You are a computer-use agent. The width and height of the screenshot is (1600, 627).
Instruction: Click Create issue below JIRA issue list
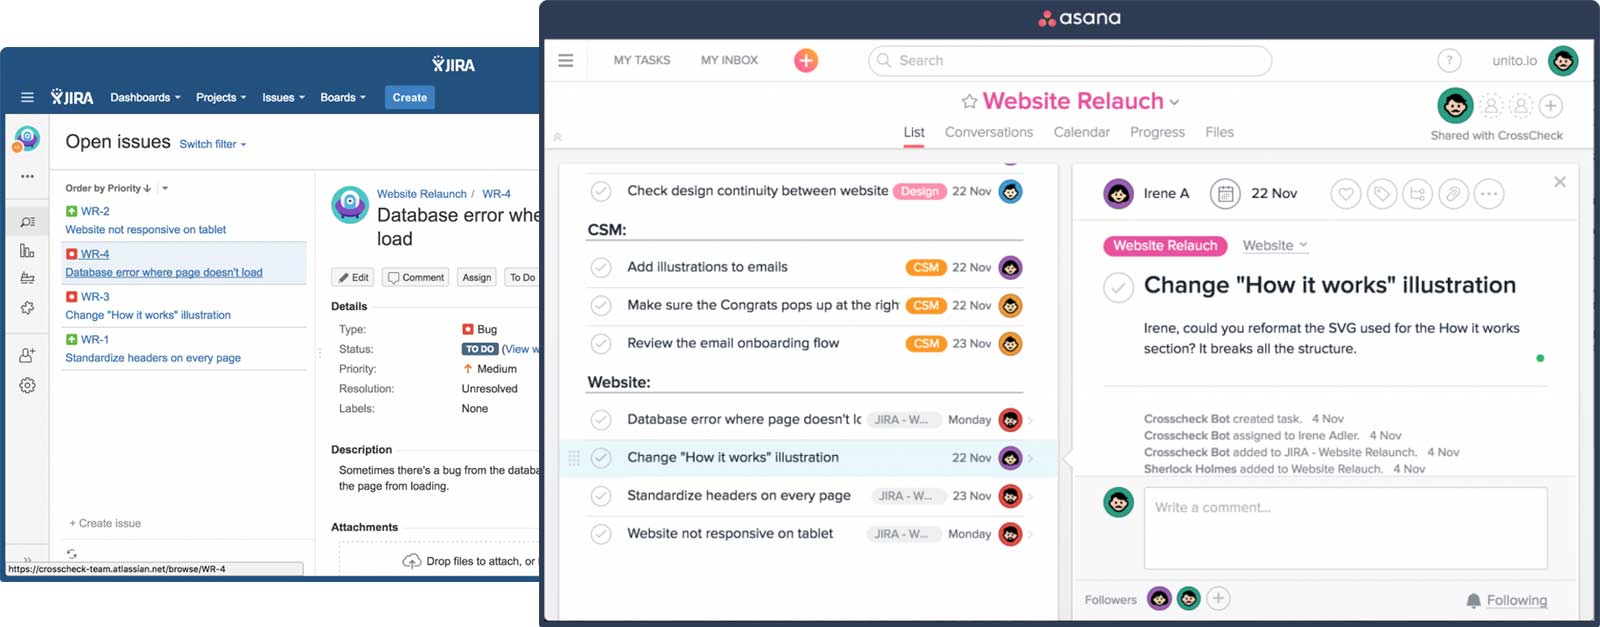click(x=105, y=523)
